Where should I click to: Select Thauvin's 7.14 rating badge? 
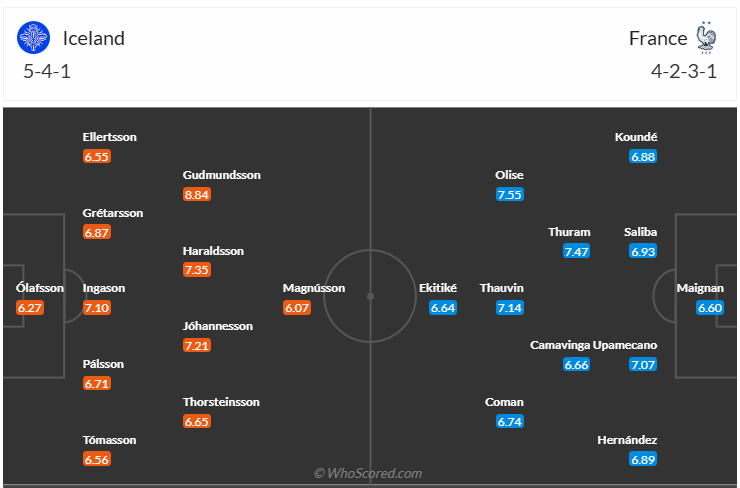pos(510,308)
